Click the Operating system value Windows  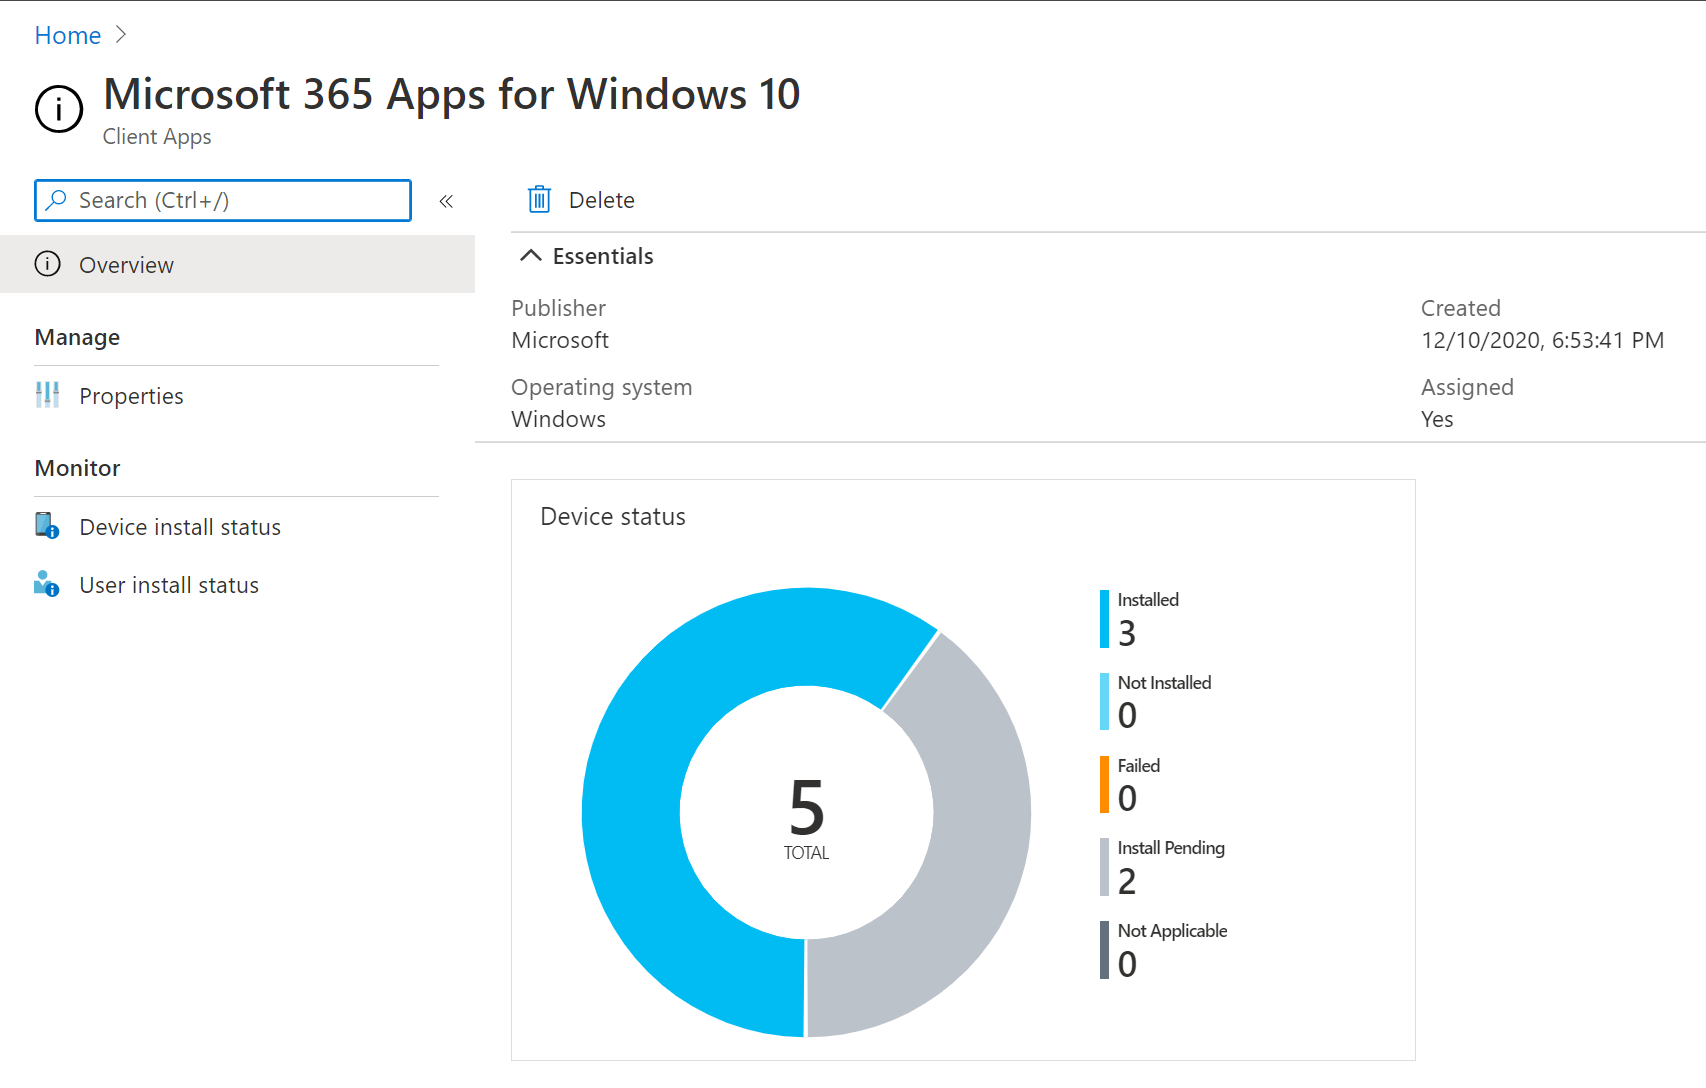coord(558,419)
